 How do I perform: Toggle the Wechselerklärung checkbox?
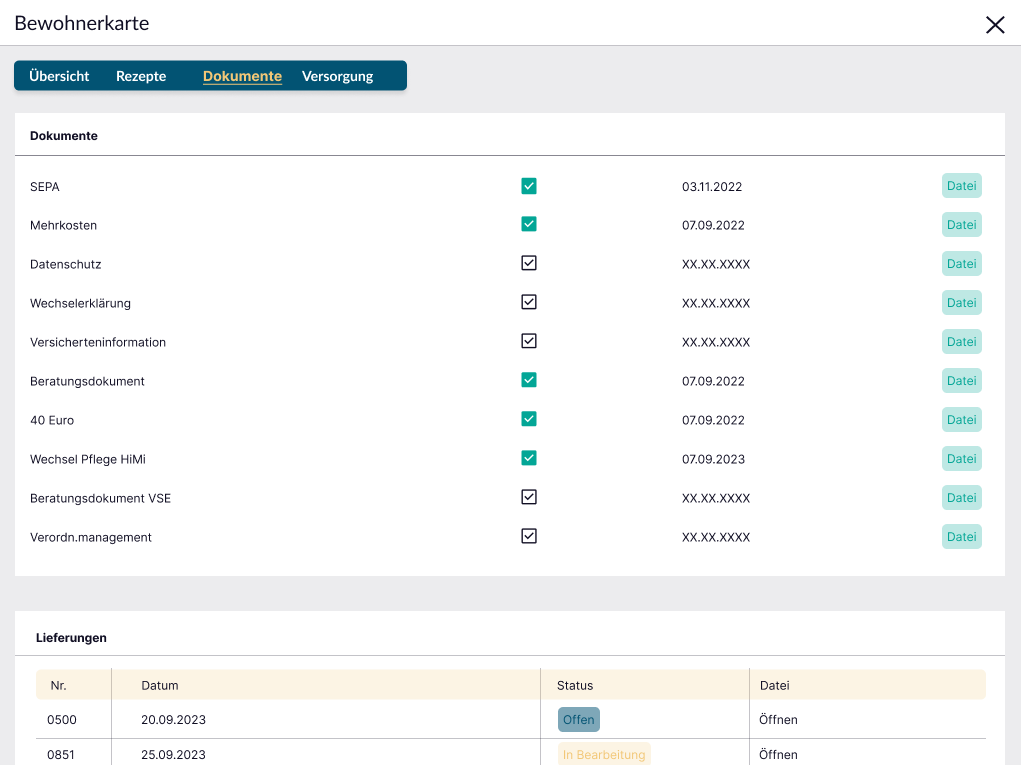click(529, 302)
